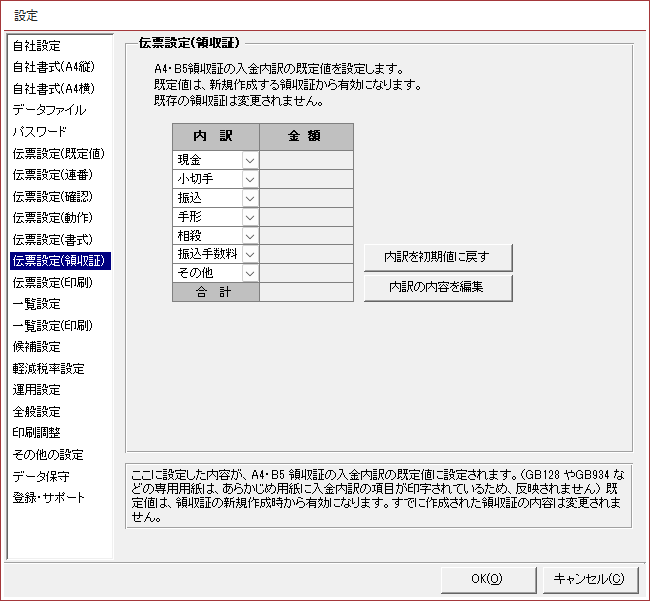Cancel with キャンセル(C) button

[x=590, y=579]
